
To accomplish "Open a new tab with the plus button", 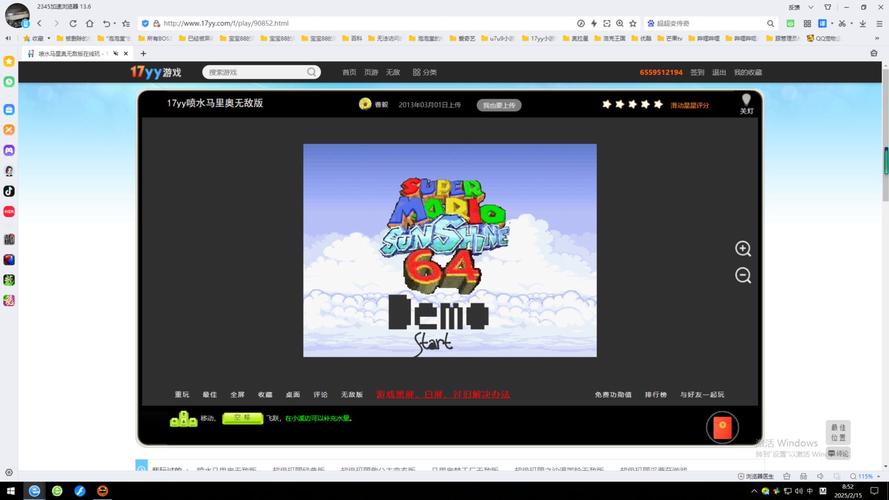I will pyautogui.click(x=143, y=53).
